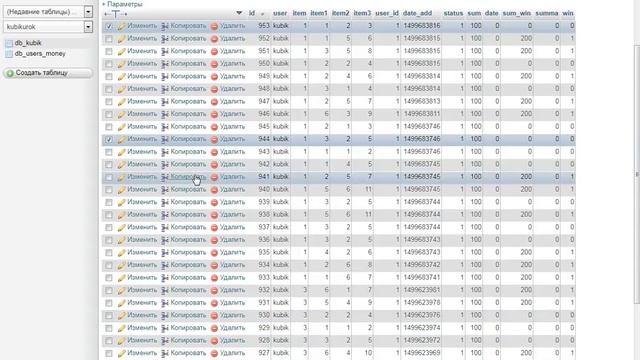Click the red delete icon for row 935

point(214,253)
